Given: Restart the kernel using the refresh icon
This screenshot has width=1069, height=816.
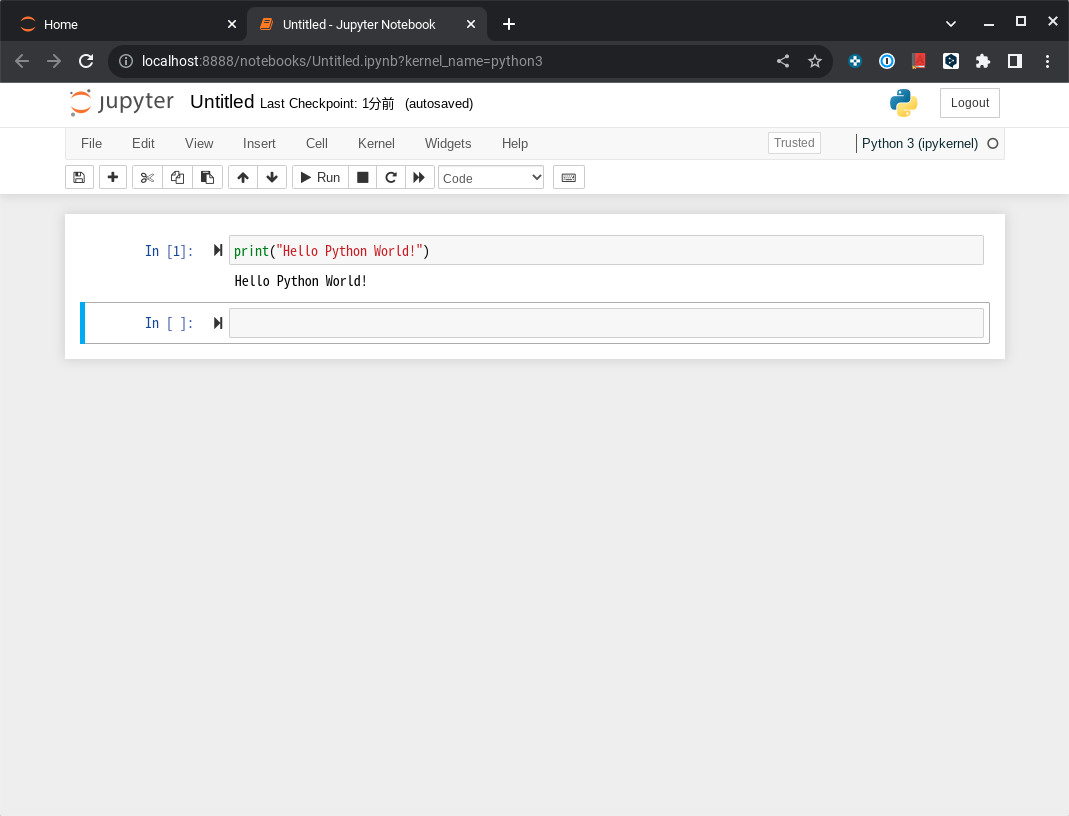Looking at the screenshot, I should click(x=391, y=177).
